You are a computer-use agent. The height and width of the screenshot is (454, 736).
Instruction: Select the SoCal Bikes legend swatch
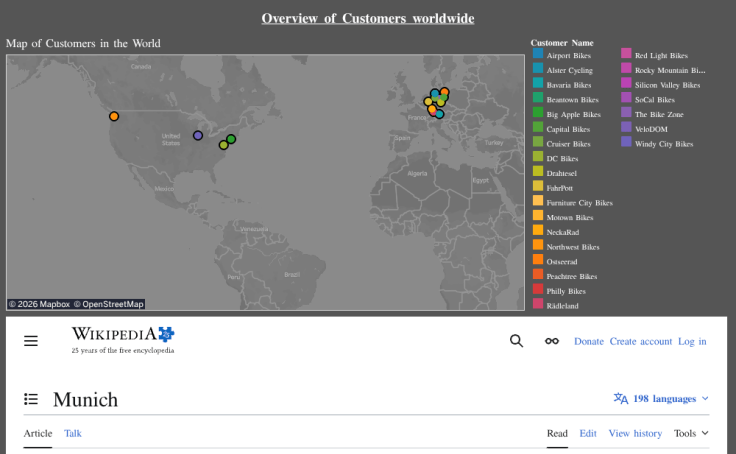click(626, 98)
